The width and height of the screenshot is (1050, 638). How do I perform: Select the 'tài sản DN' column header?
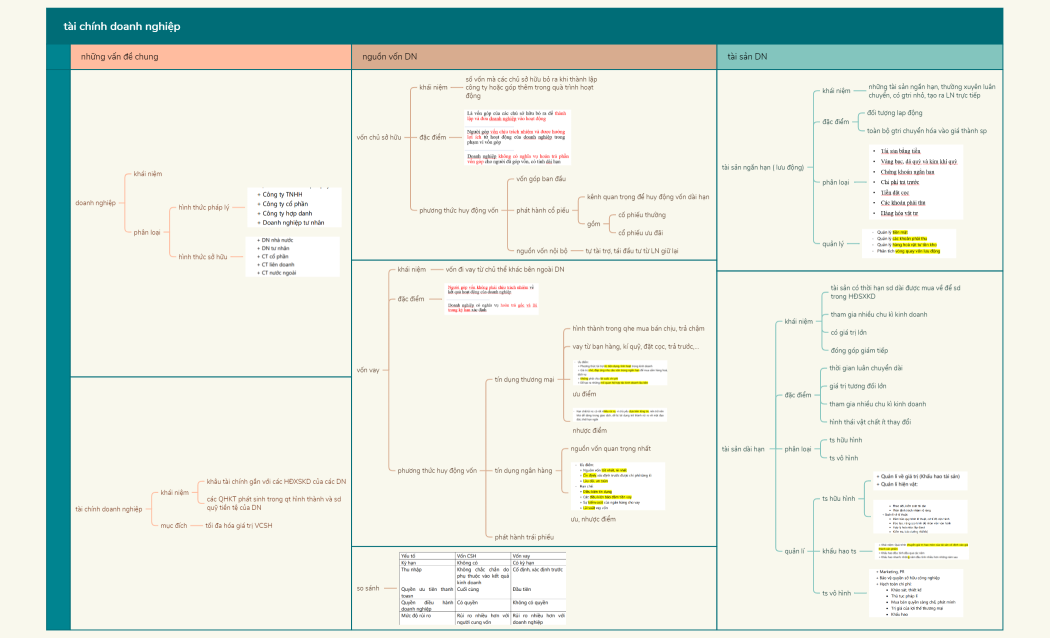[x=747, y=57]
